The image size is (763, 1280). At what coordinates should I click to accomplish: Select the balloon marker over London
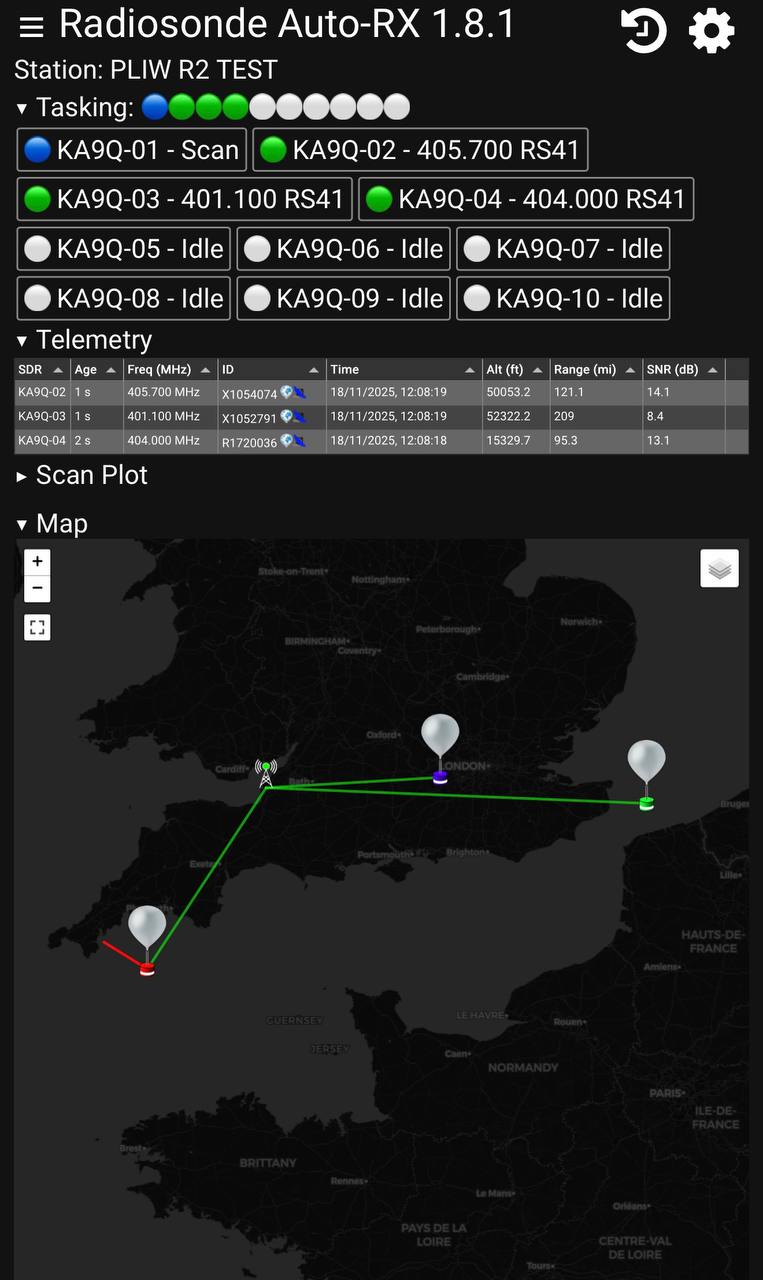click(x=440, y=748)
